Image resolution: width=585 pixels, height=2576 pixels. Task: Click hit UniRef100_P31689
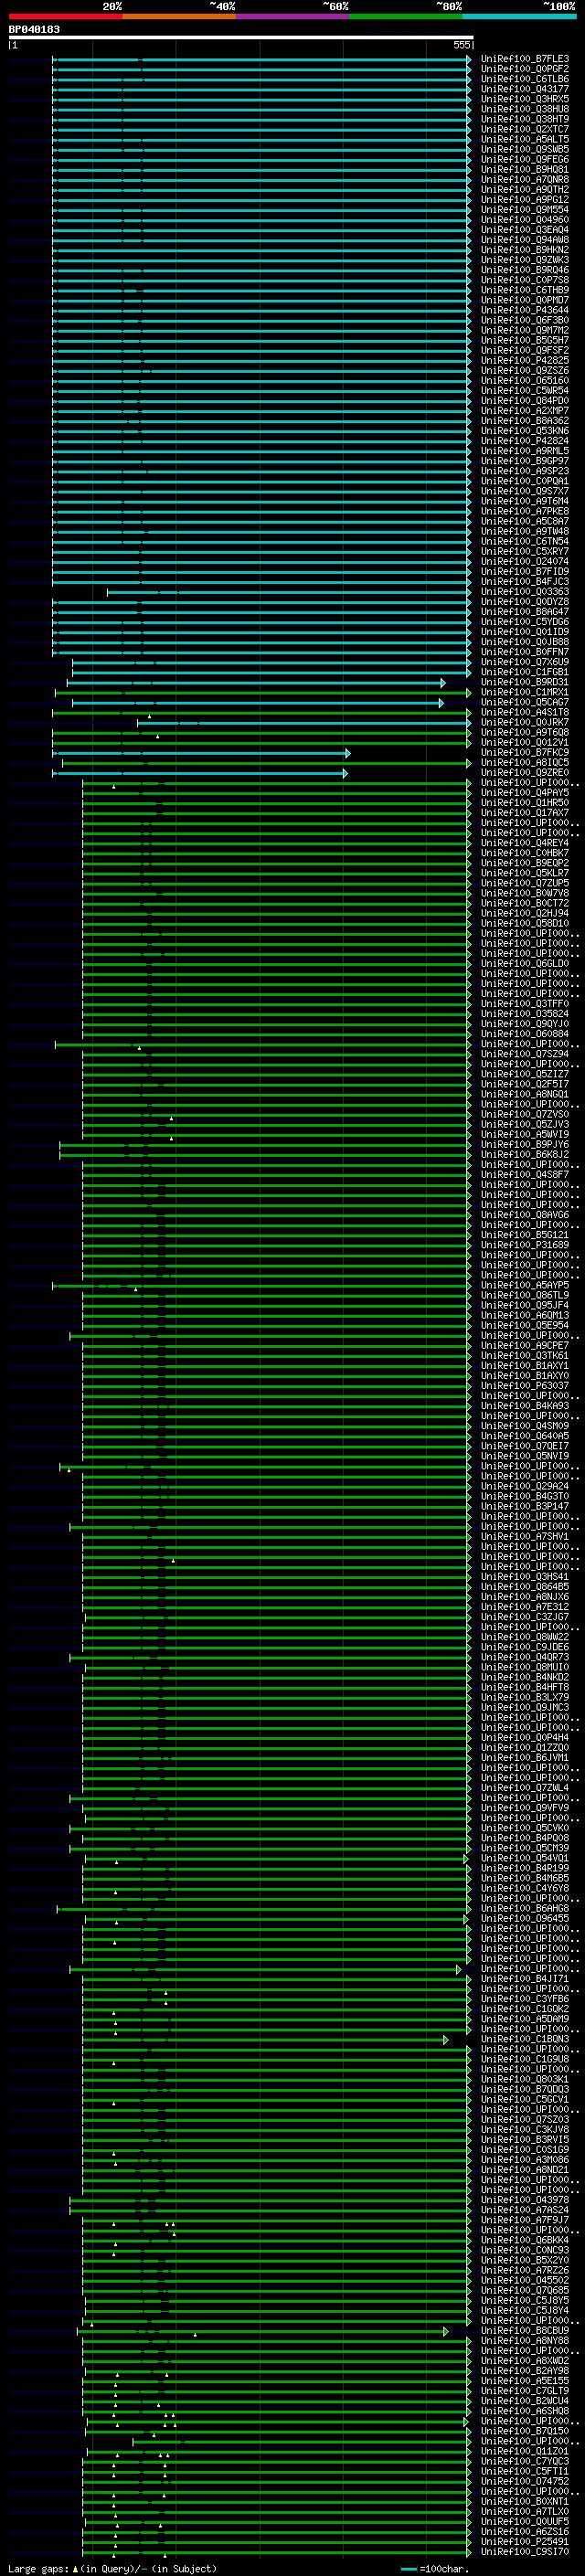[524, 1245]
